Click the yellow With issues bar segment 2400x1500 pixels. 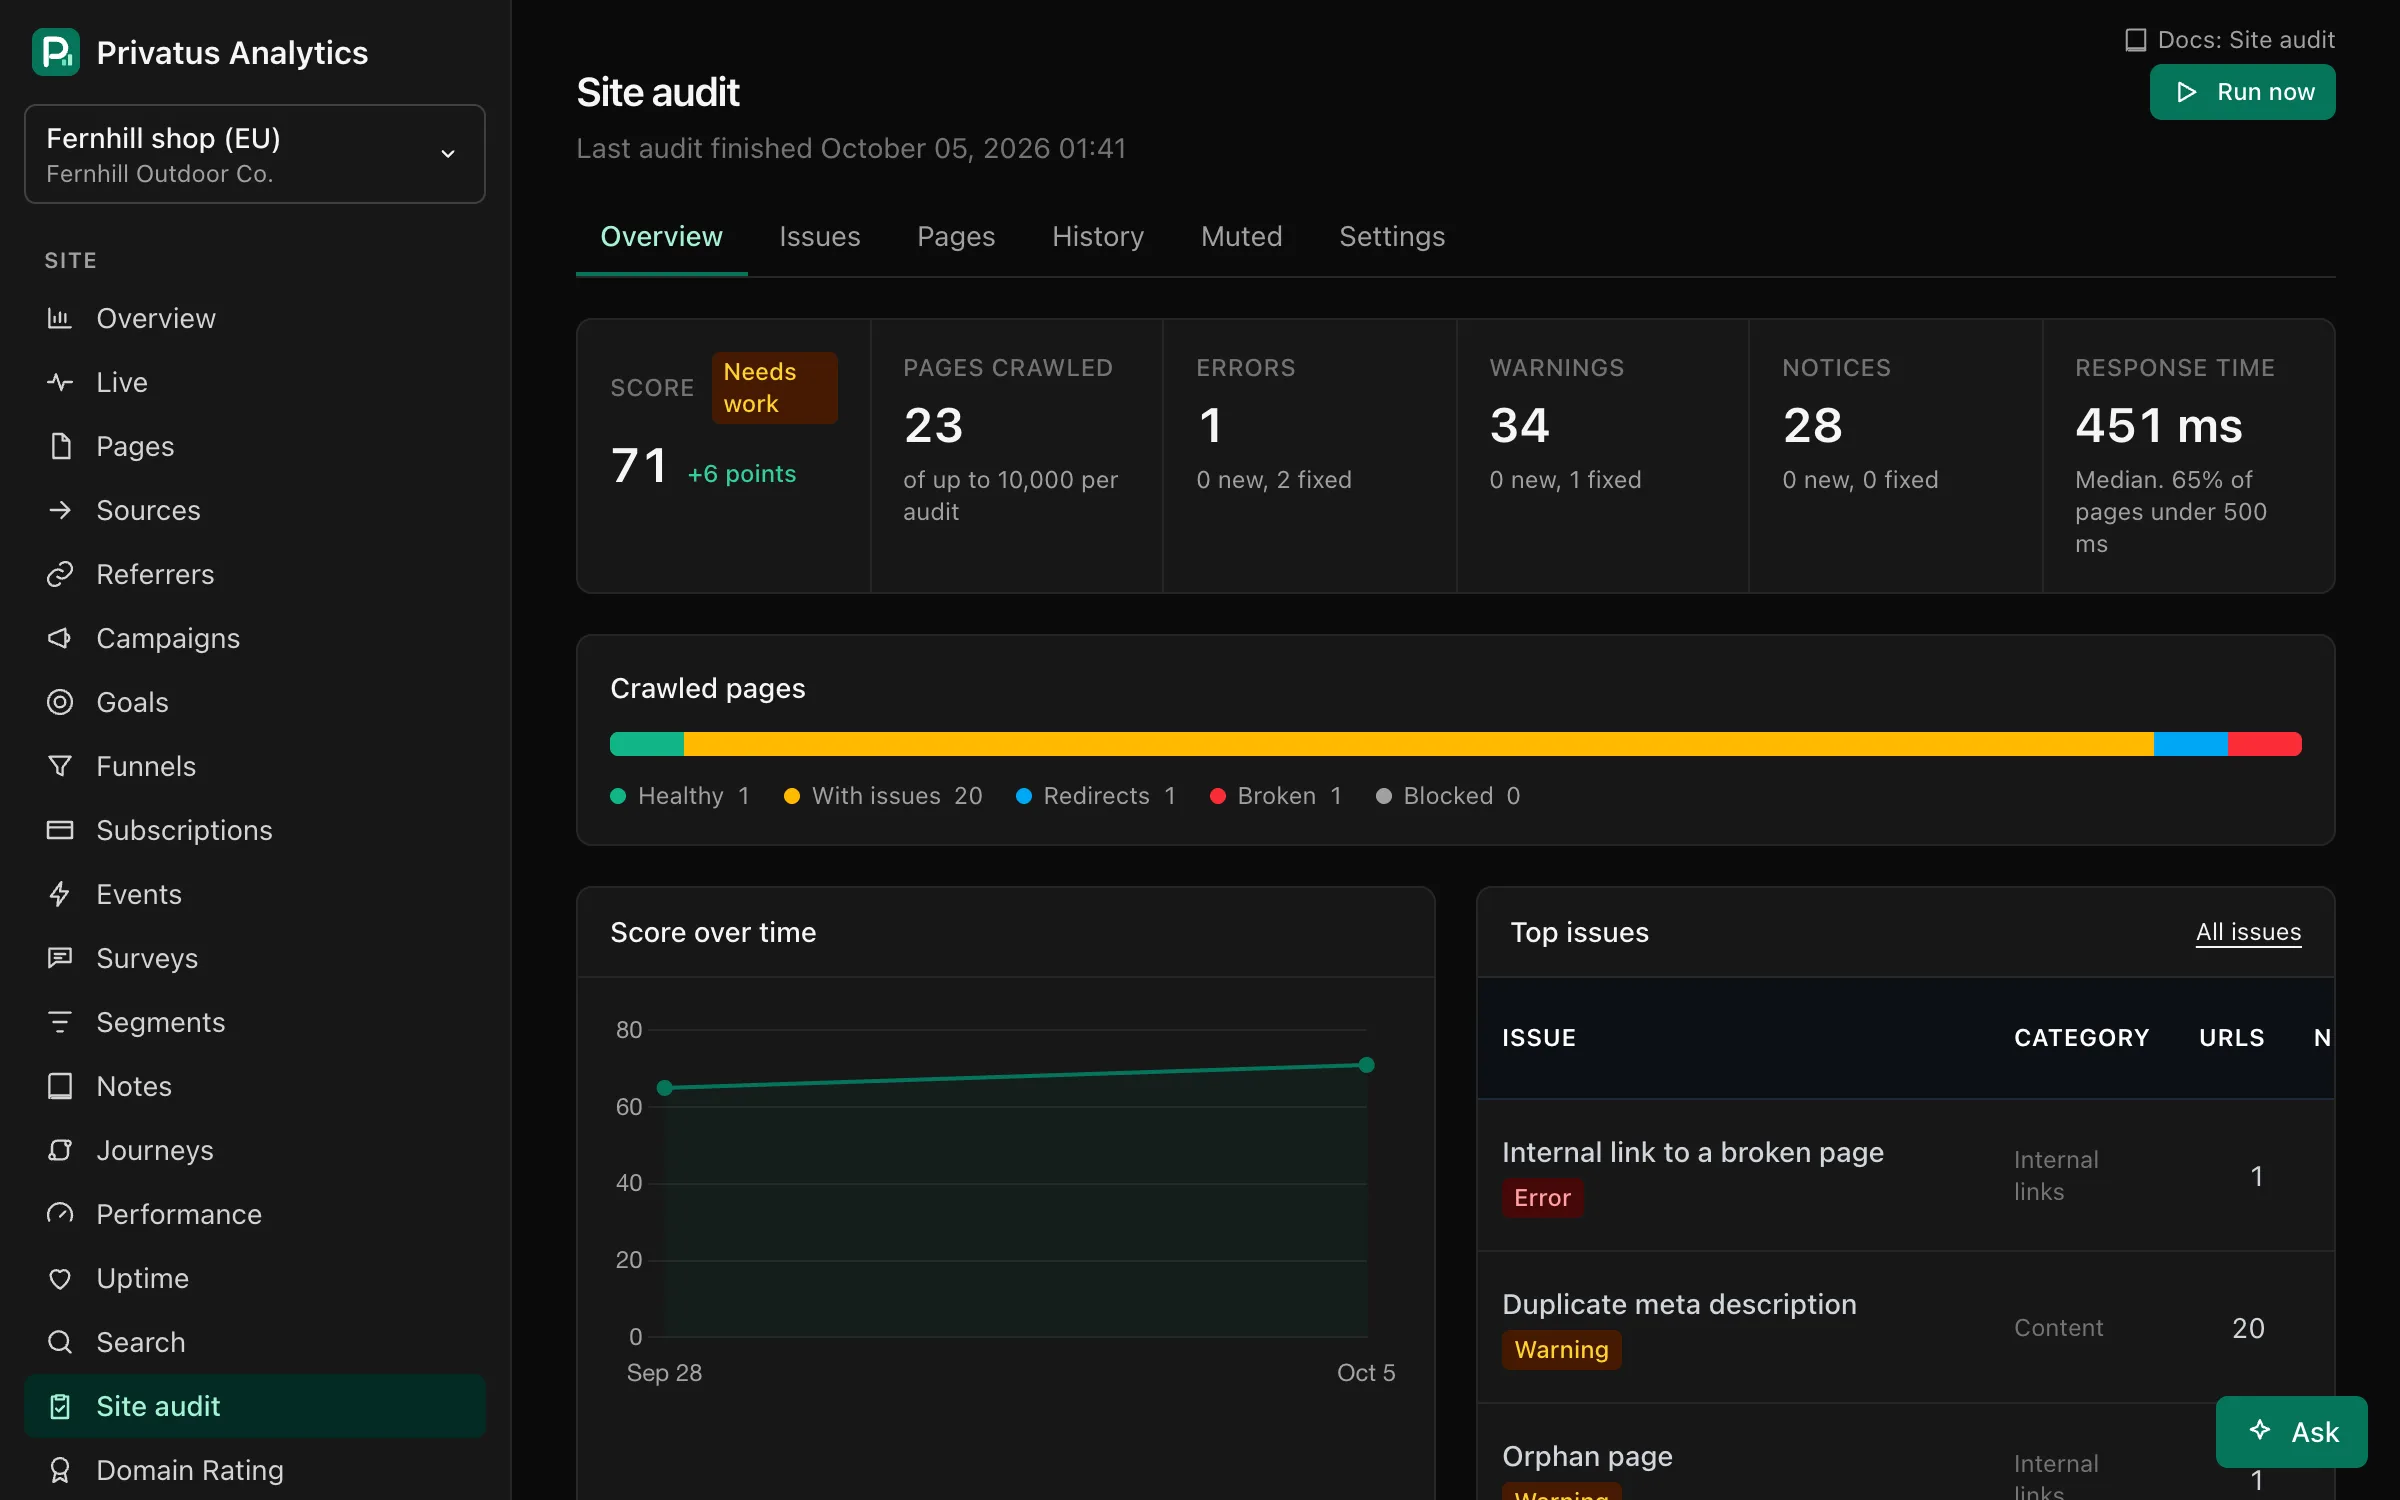pos(1418,744)
